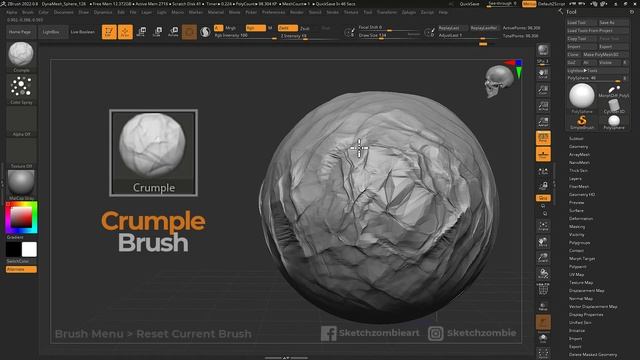The width and height of the screenshot is (640, 360).
Task: Click the Rotate view icon on right shelf
Action: coord(543,273)
